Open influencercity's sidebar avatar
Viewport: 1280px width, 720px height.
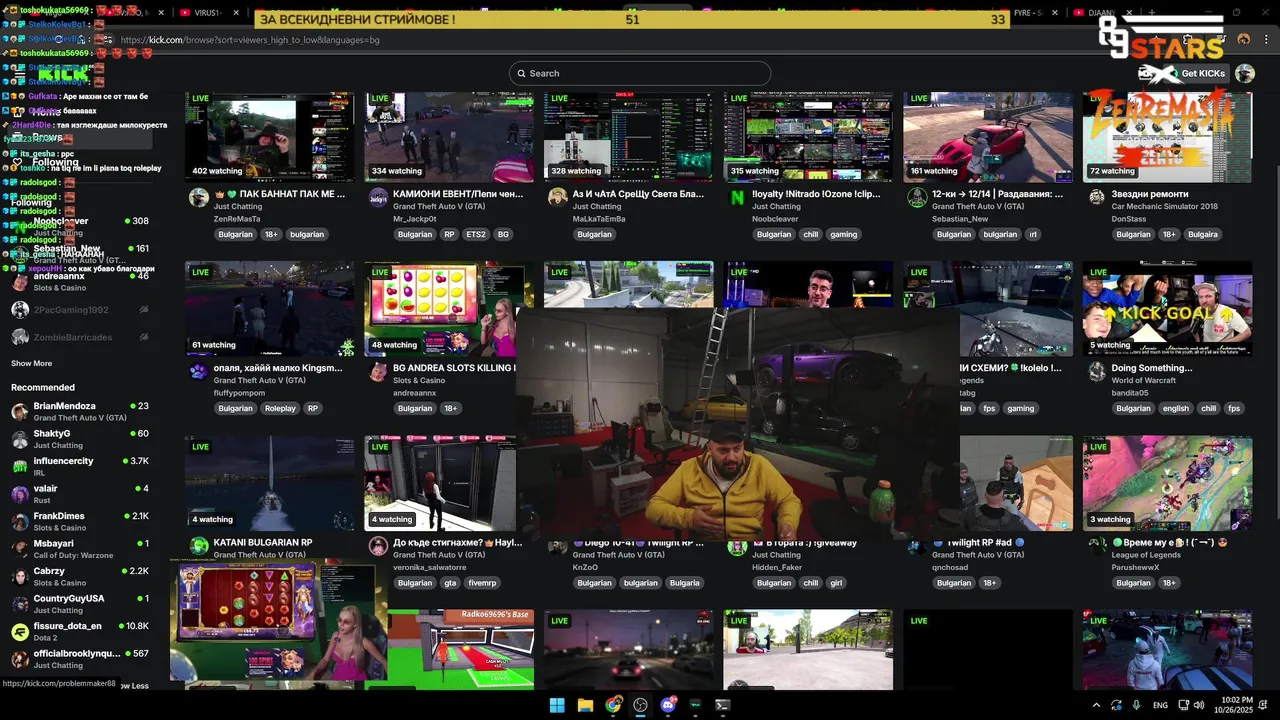(20, 466)
